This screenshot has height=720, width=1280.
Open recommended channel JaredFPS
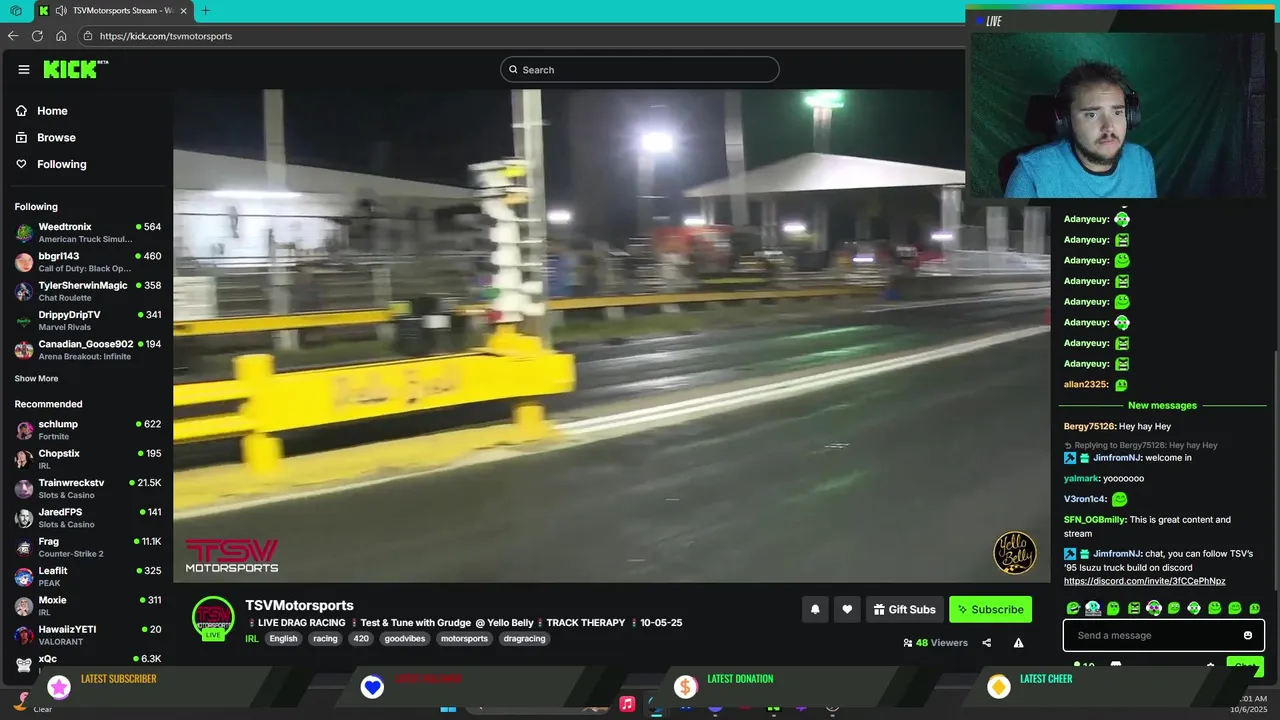click(x=88, y=518)
